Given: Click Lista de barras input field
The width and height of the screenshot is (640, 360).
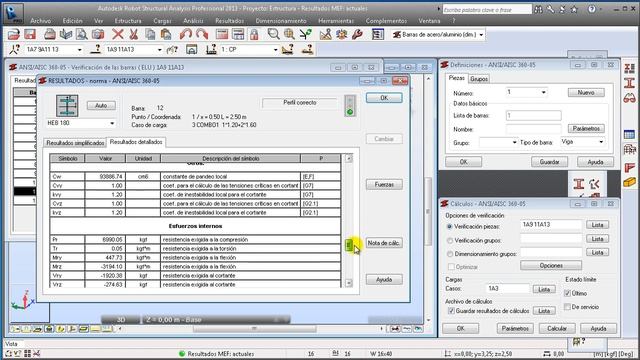Looking at the screenshot, I should (x=533, y=116).
